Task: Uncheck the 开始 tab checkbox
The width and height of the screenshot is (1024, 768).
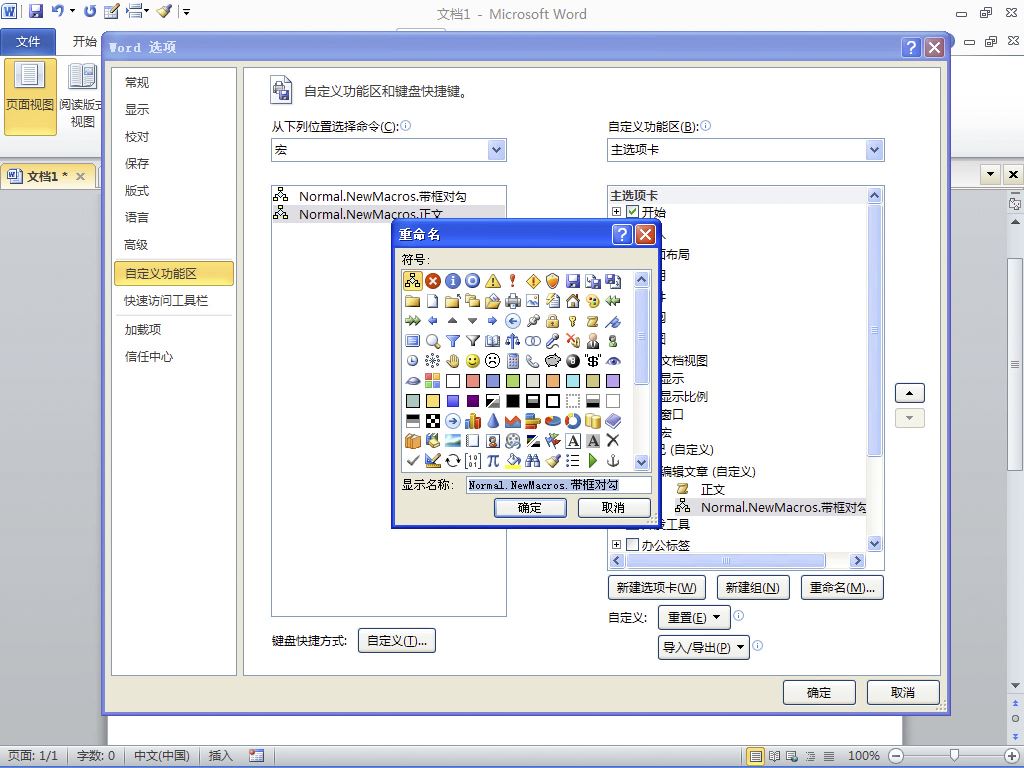Action: [632, 212]
